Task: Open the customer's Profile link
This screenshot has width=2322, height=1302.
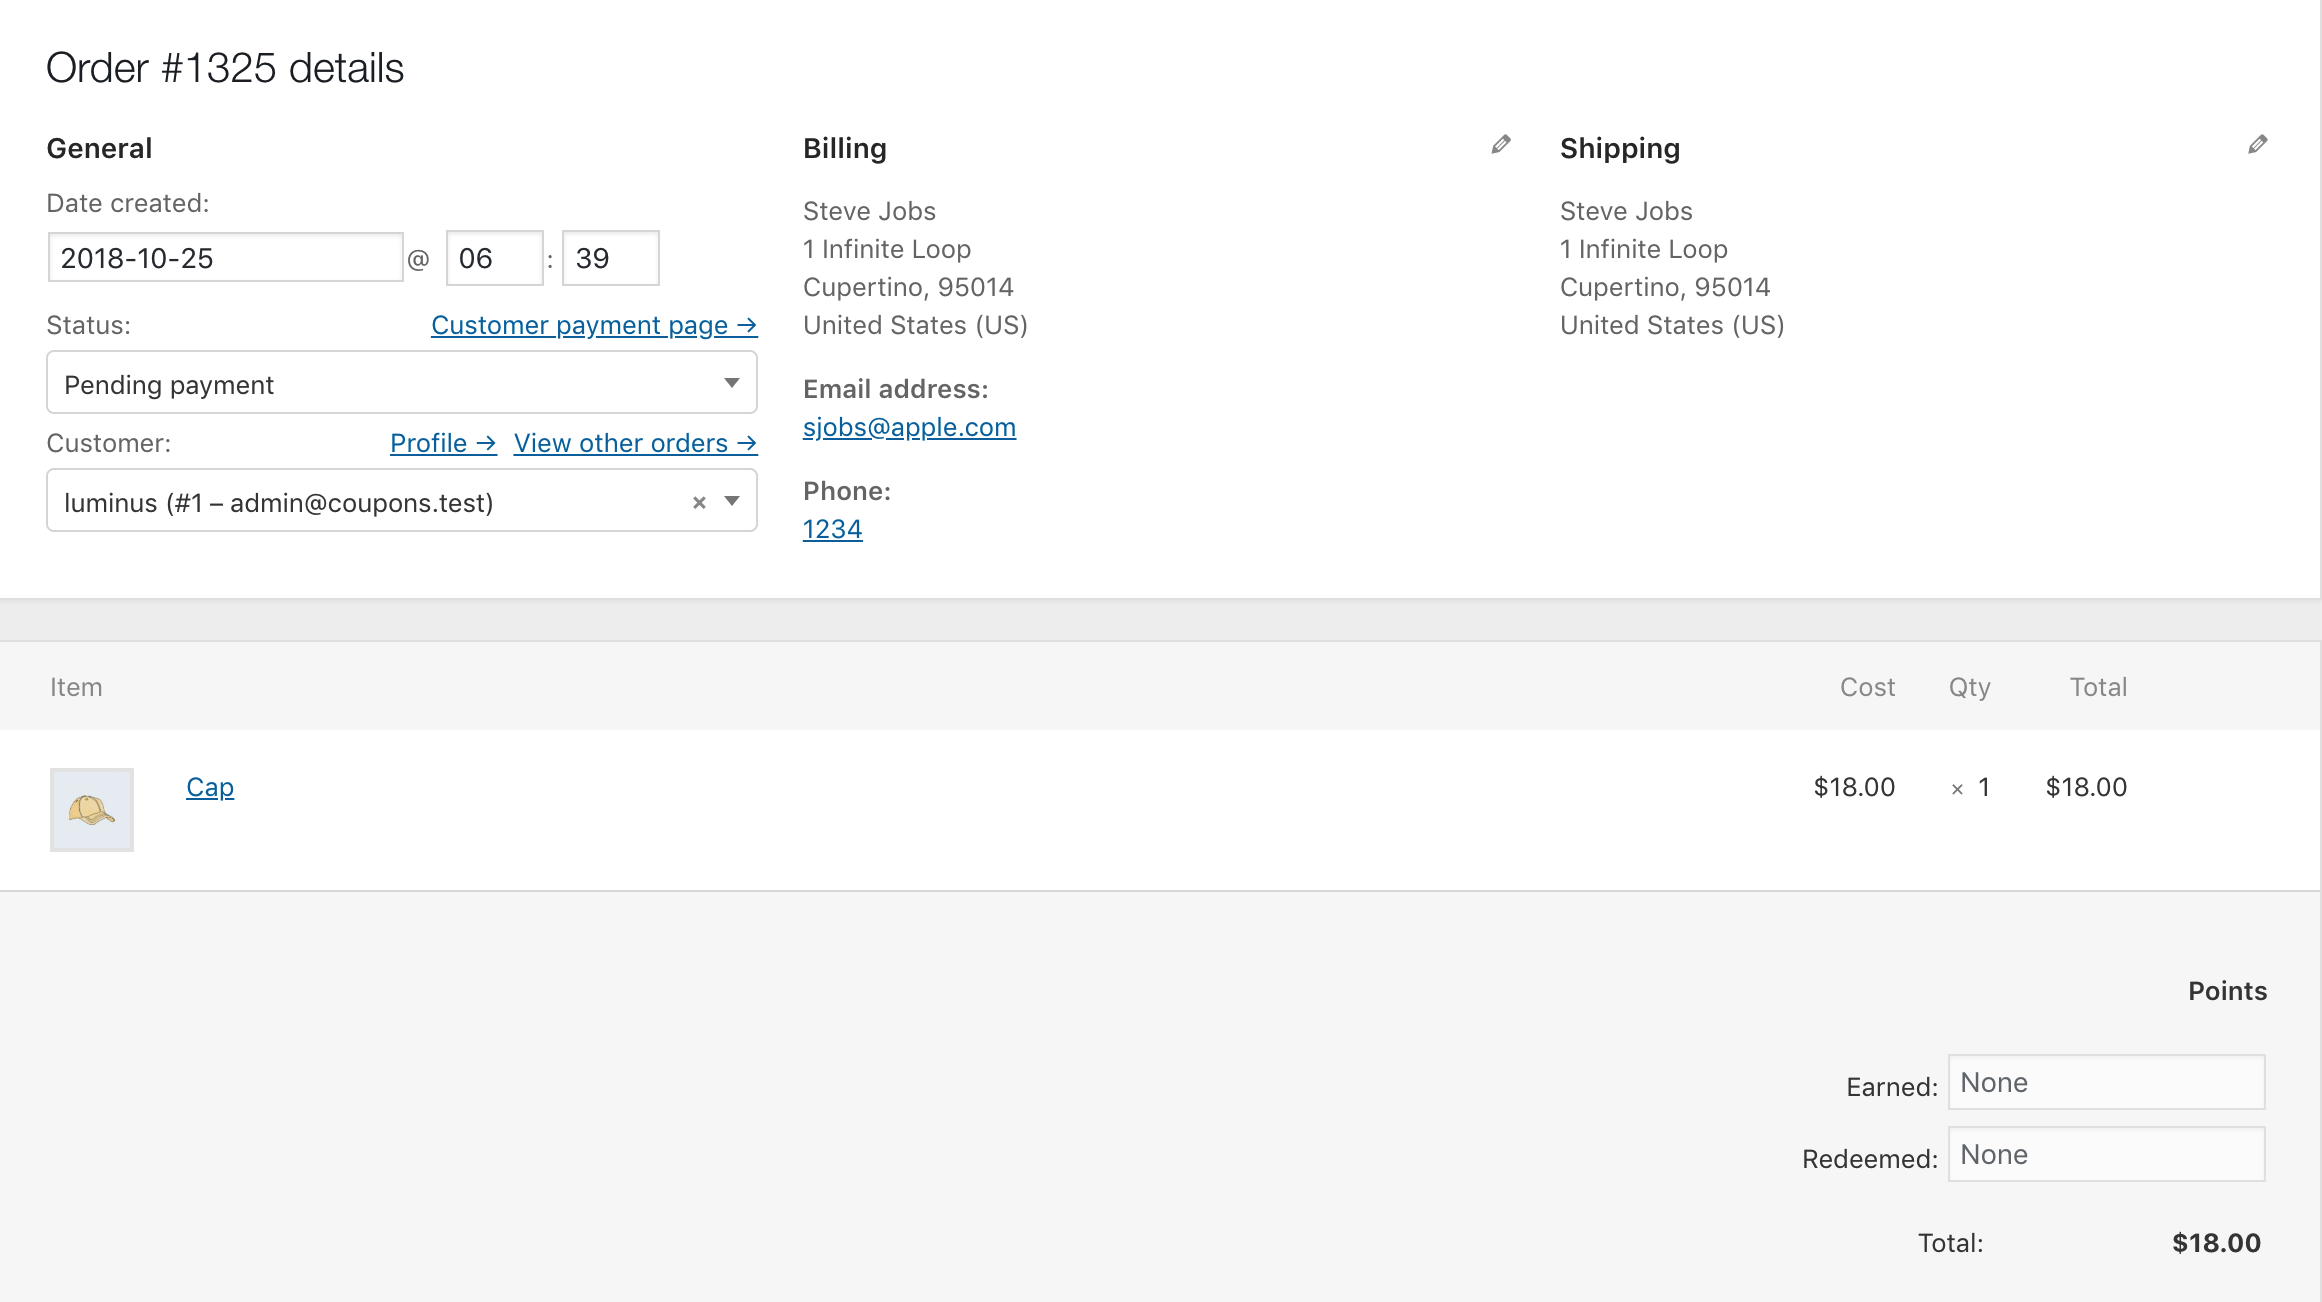Action: [x=442, y=443]
